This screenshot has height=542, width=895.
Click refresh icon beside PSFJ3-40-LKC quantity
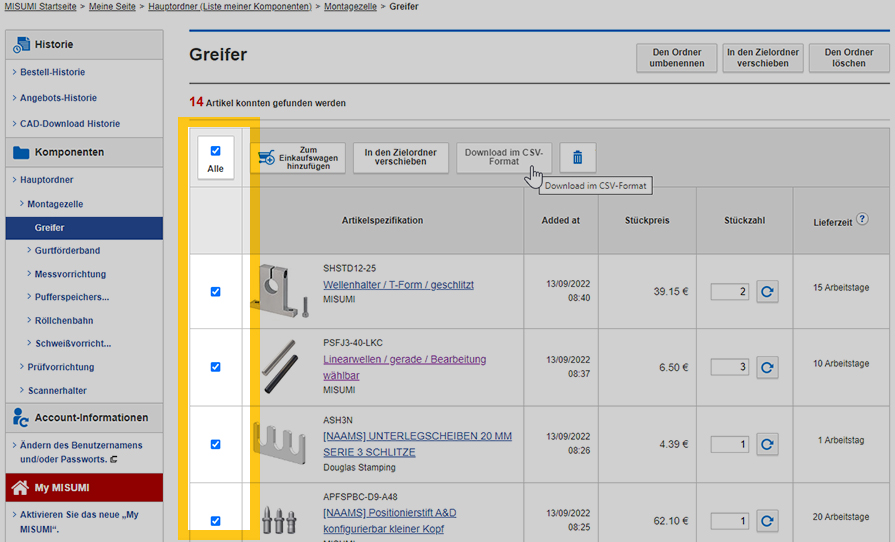tap(767, 367)
